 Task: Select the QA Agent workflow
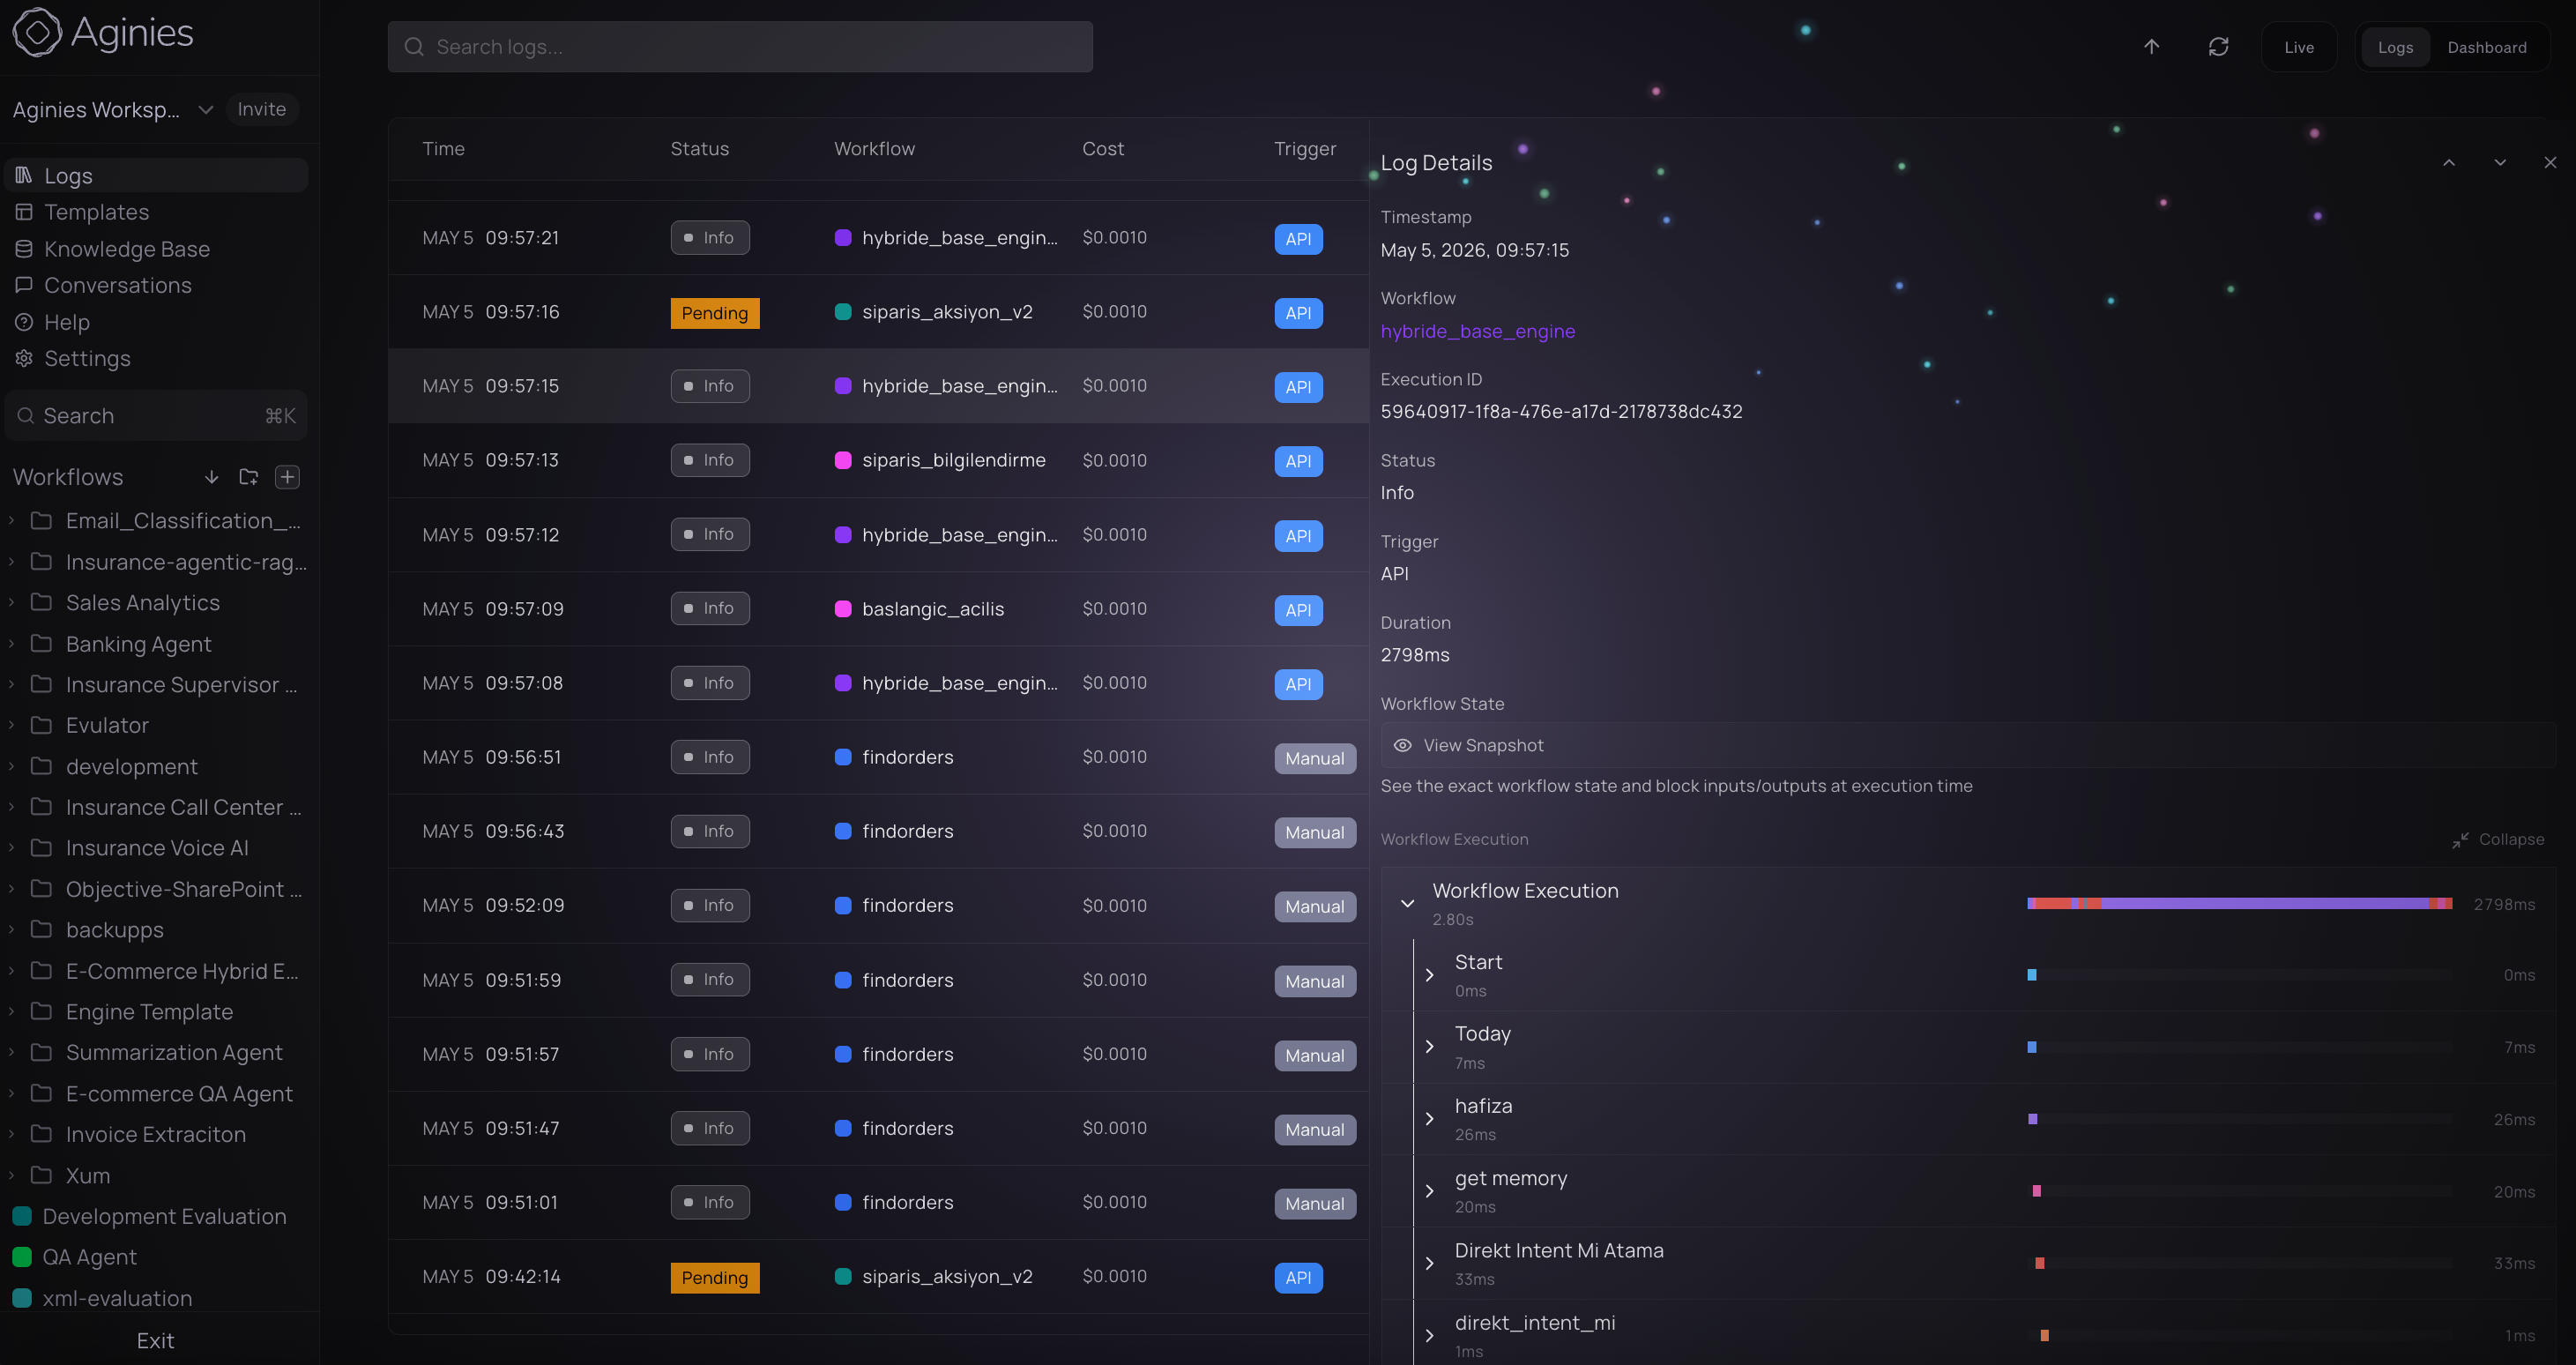tap(157, 1257)
